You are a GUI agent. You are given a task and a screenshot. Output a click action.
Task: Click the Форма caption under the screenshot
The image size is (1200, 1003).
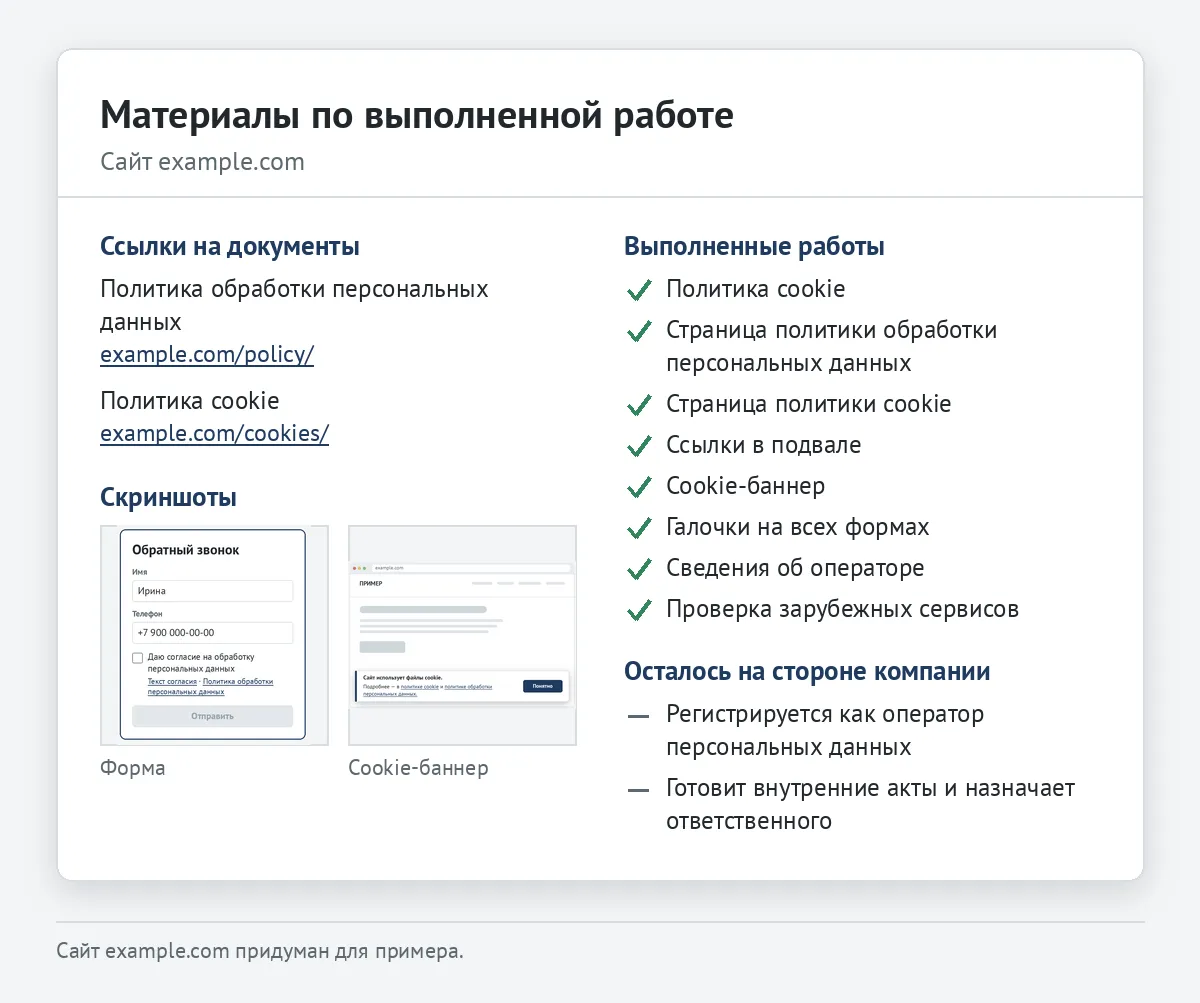pos(133,768)
